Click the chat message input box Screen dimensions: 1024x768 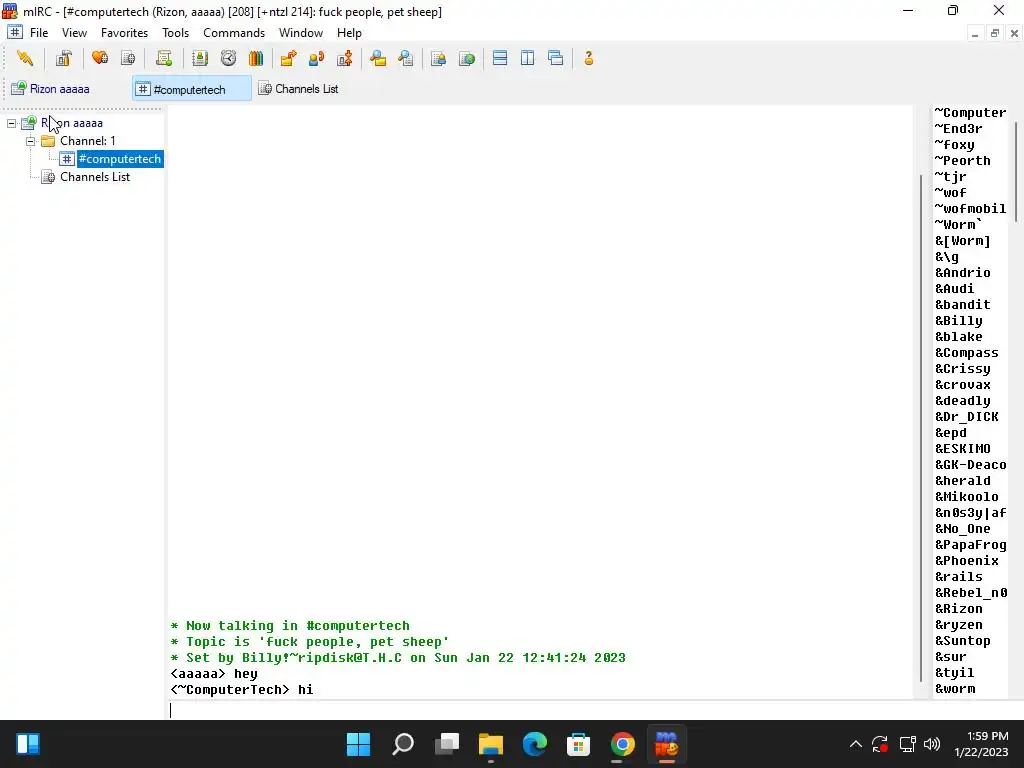594,711
